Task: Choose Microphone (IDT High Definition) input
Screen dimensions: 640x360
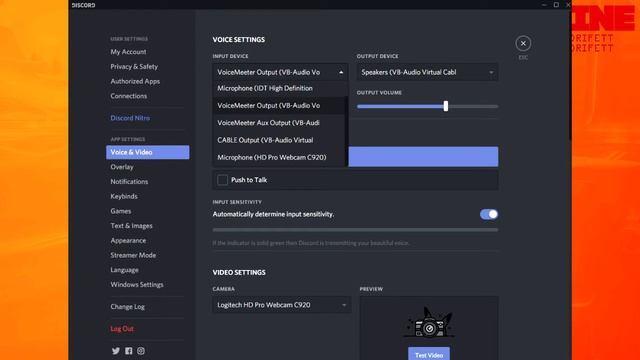Action: click(x=279, y=88)
